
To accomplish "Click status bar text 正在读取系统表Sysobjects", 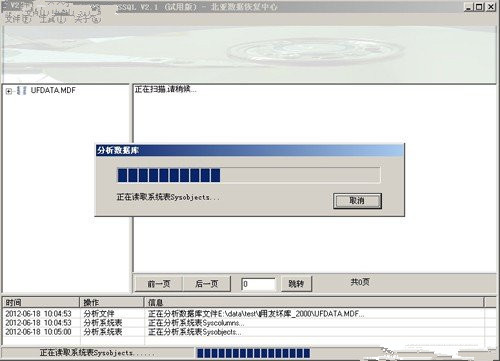I will [x=97, y=353].
